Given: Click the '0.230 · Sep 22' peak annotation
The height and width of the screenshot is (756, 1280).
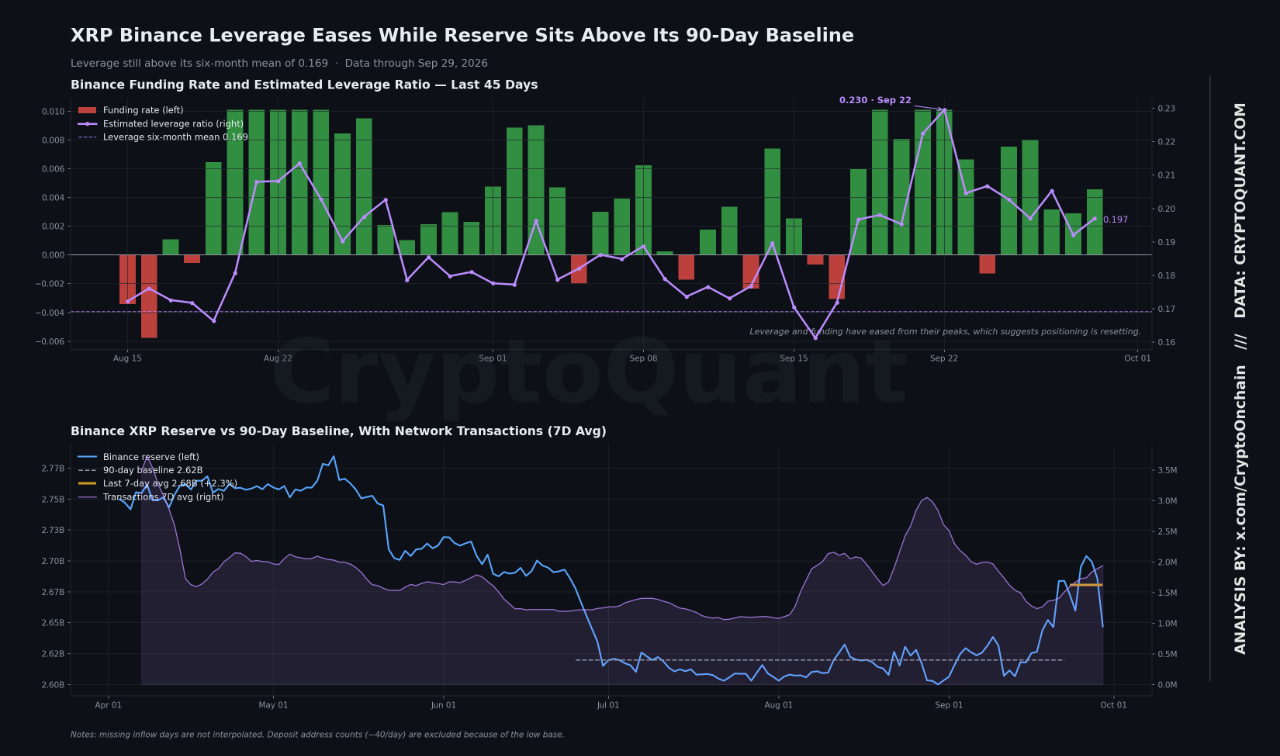Looking at the screenshot, I should [875, 100].
